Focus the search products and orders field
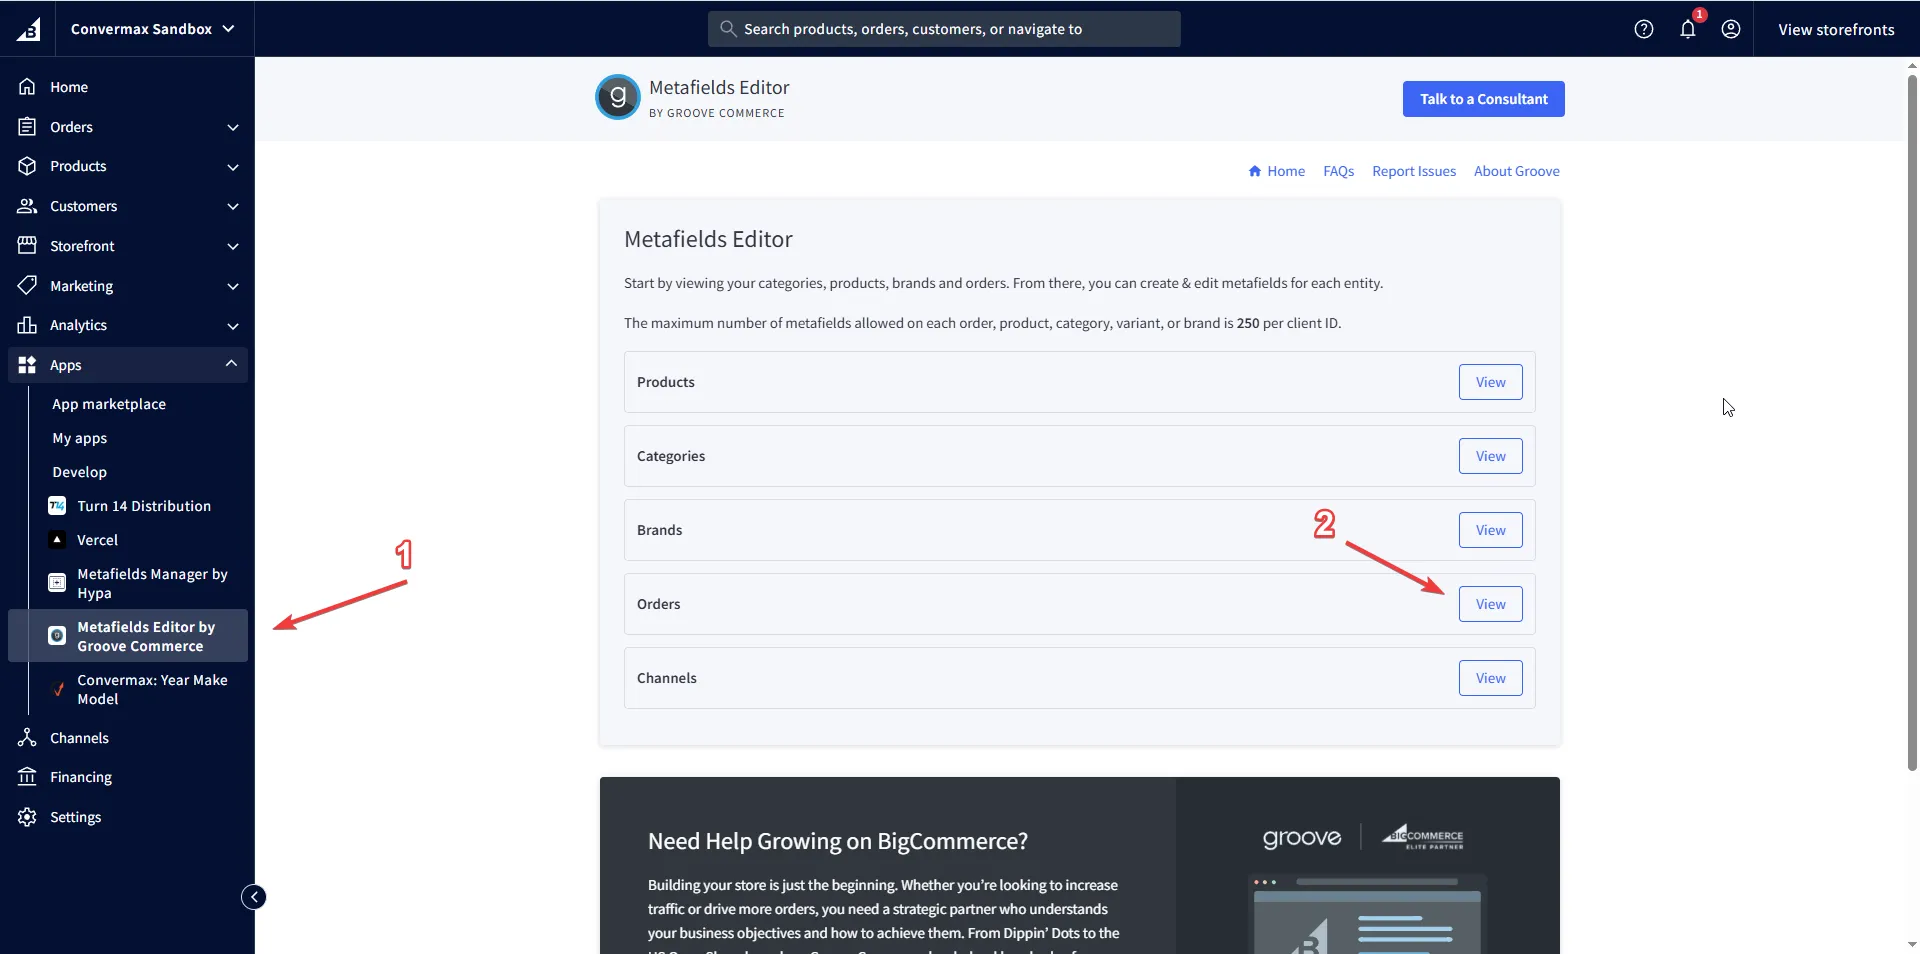Image resolution: width=1920 pixels, height=954 pixels. (x=944, y=29)
